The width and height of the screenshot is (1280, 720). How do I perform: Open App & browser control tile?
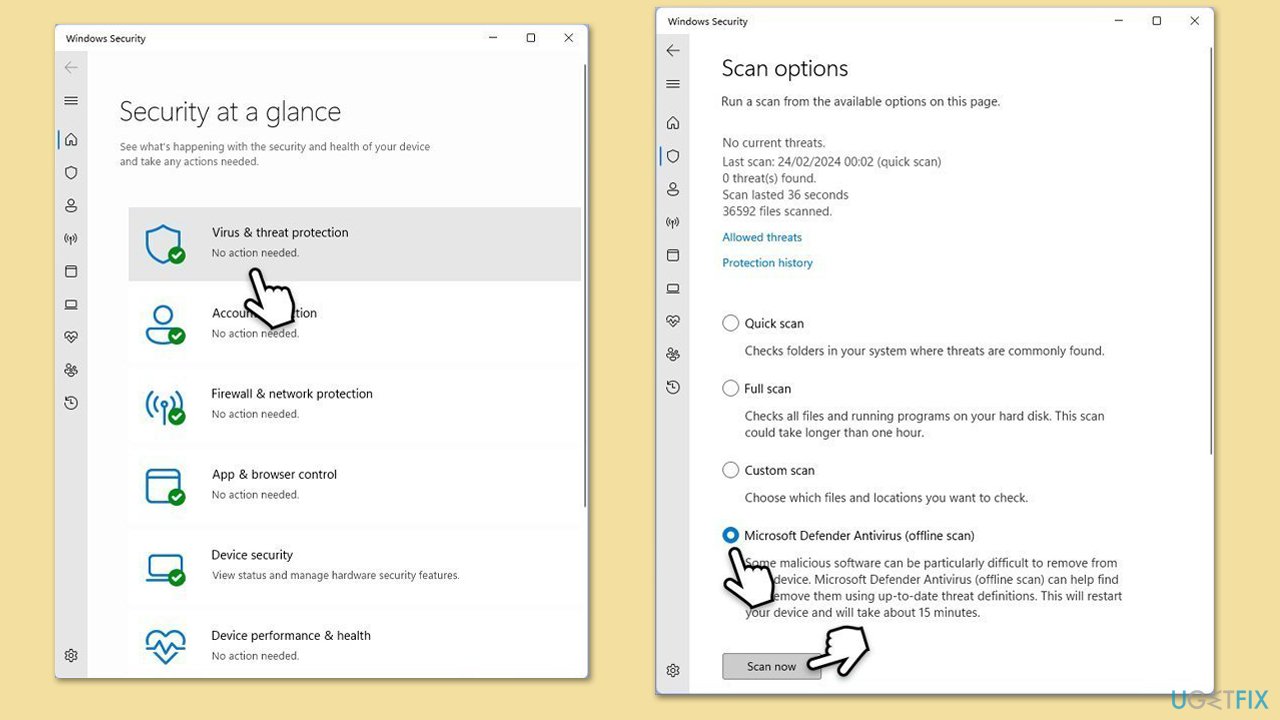[x=355, y=485]
